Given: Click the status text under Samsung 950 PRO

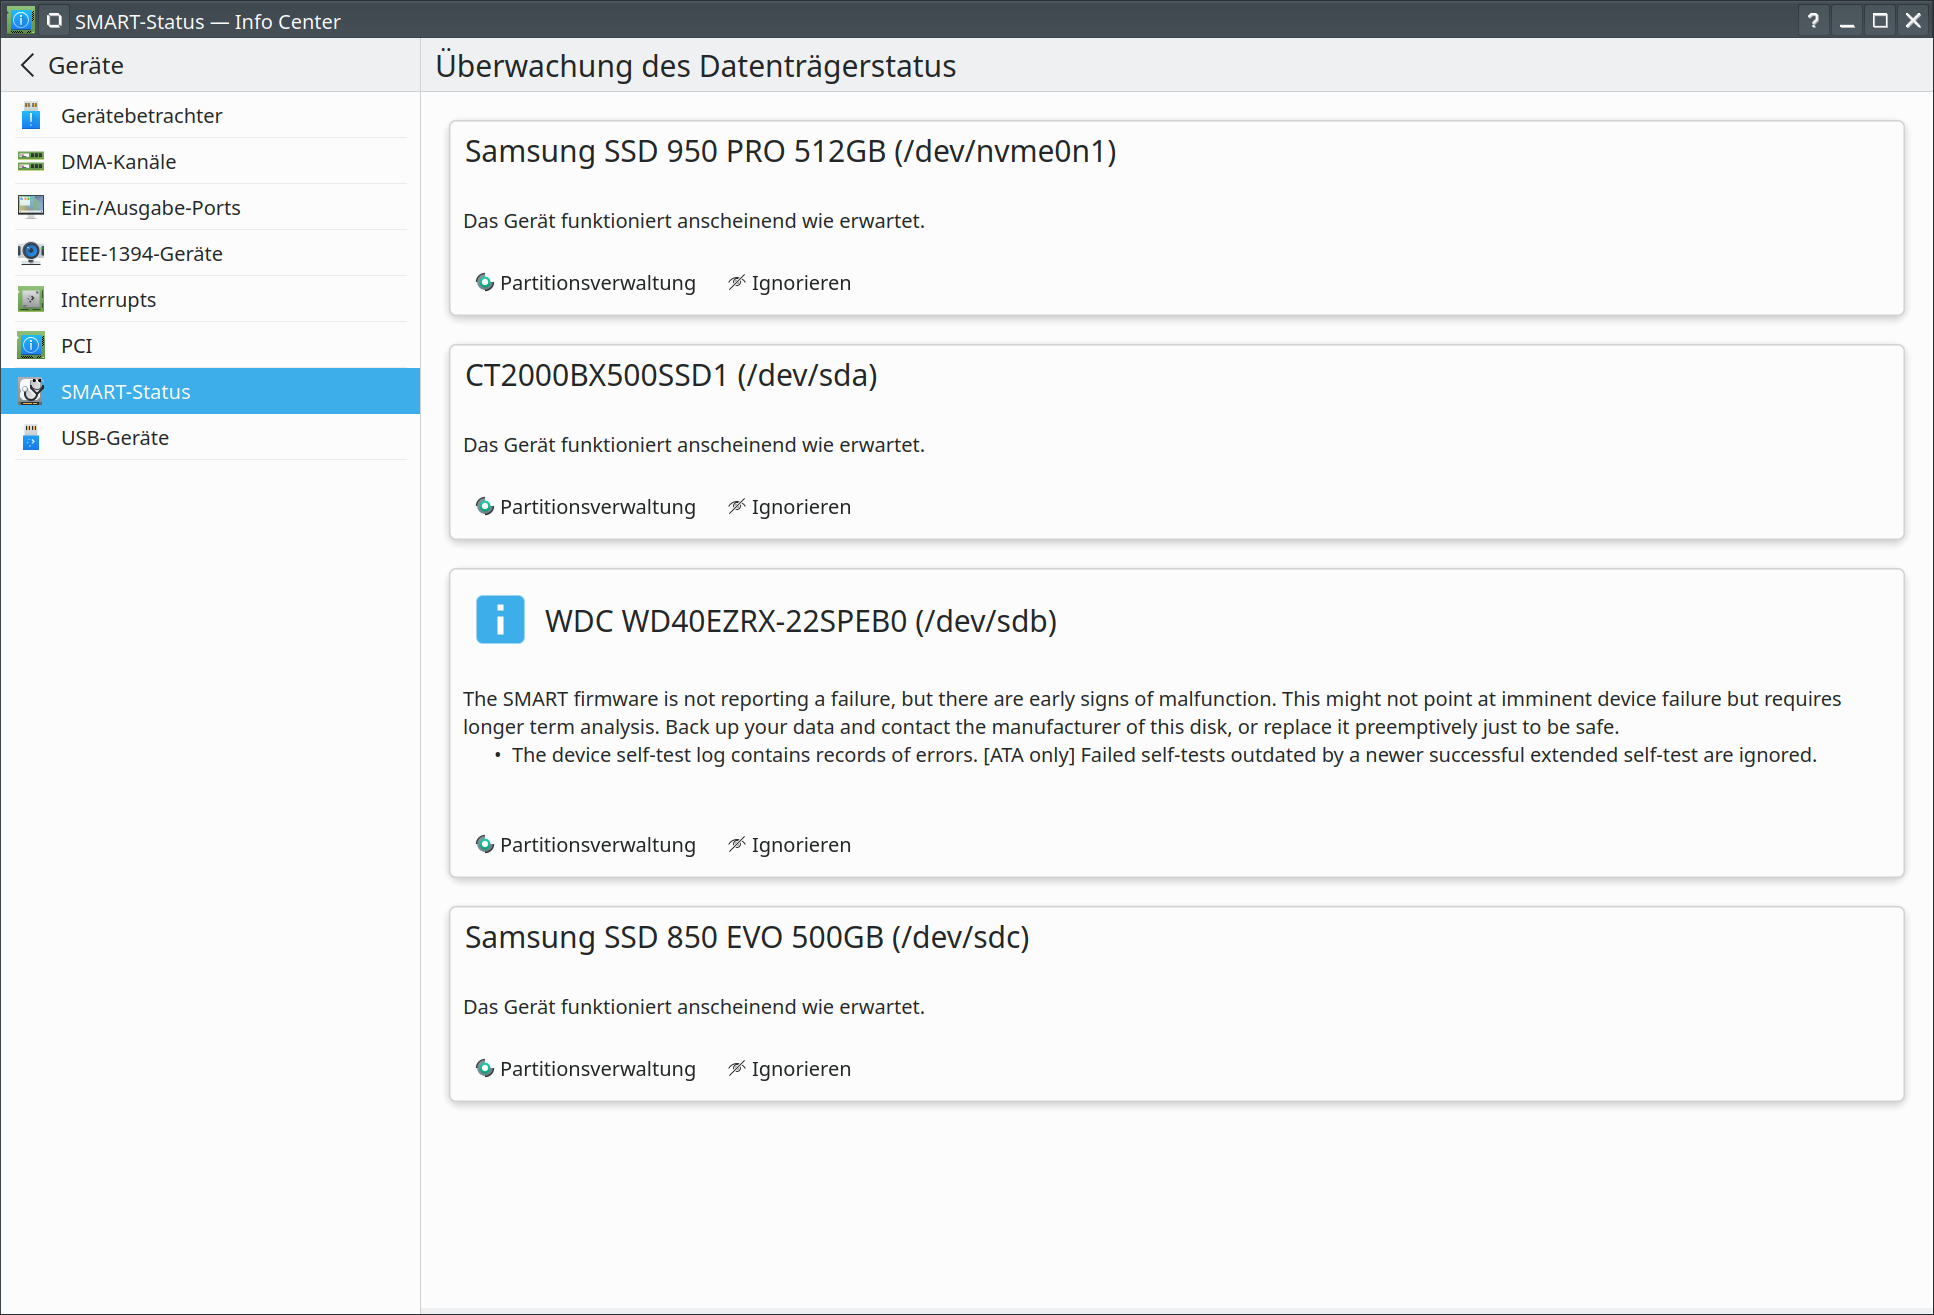Looking at the screenshot, I should click(x=694, y=221).
